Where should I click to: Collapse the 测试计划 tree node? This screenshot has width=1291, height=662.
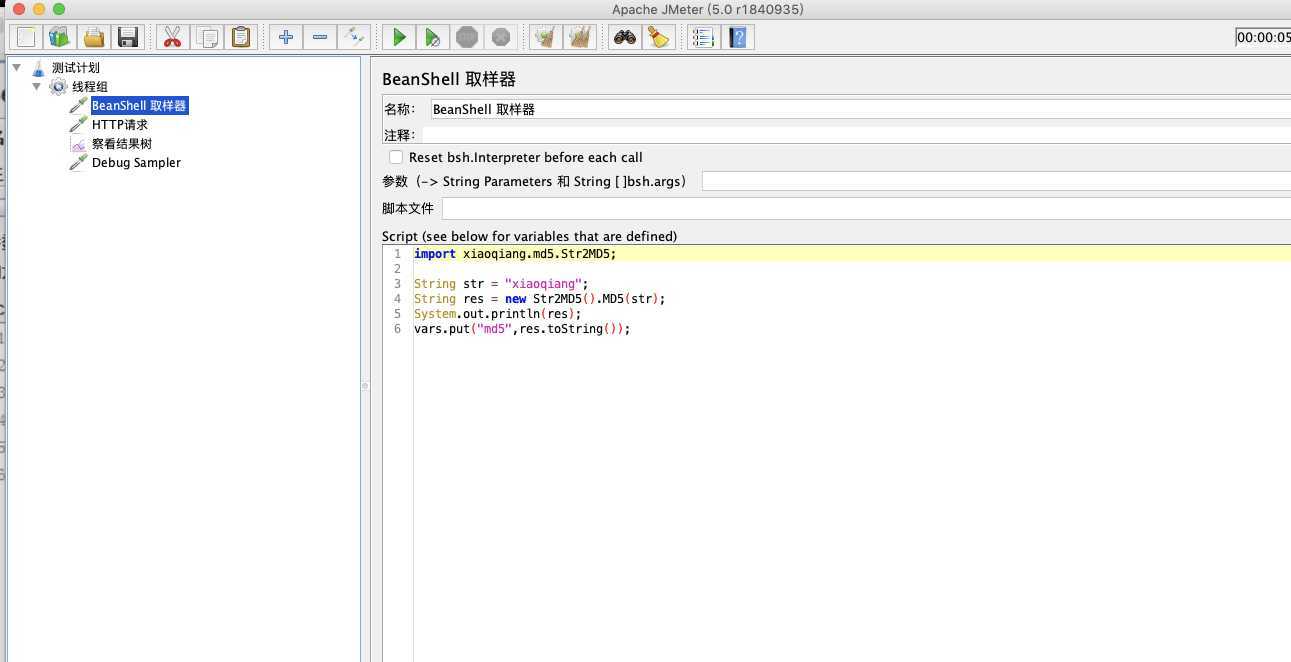point(17,68)
